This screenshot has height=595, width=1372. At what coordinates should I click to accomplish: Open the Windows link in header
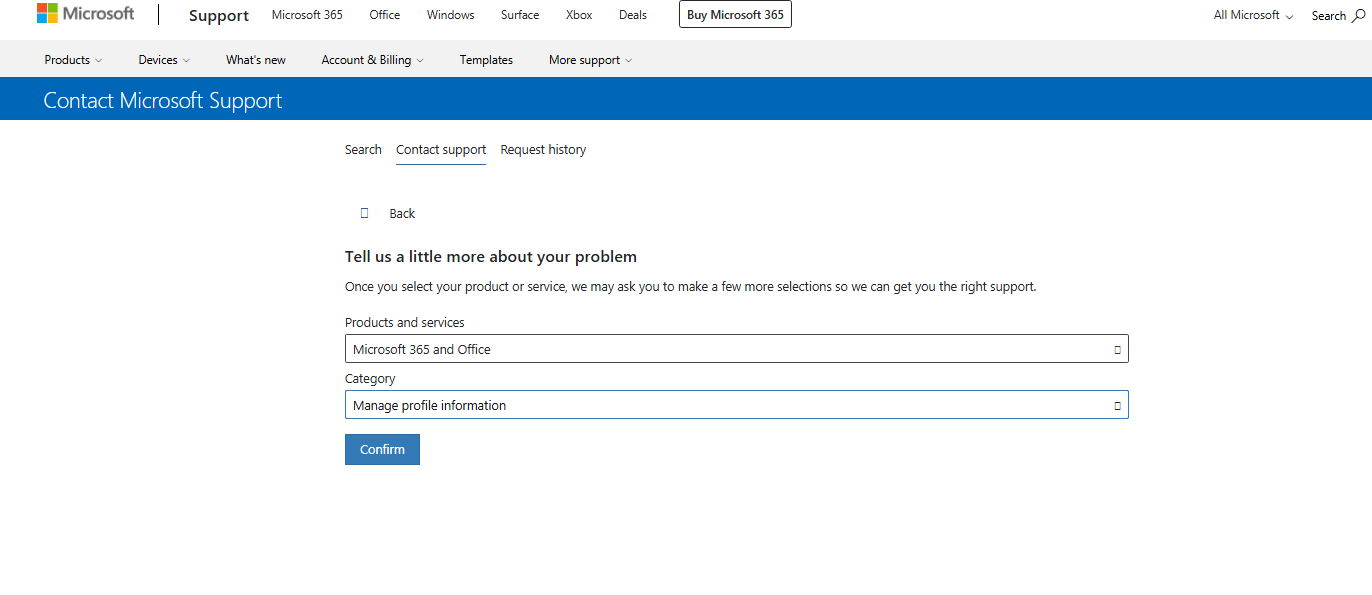[451, 15]
